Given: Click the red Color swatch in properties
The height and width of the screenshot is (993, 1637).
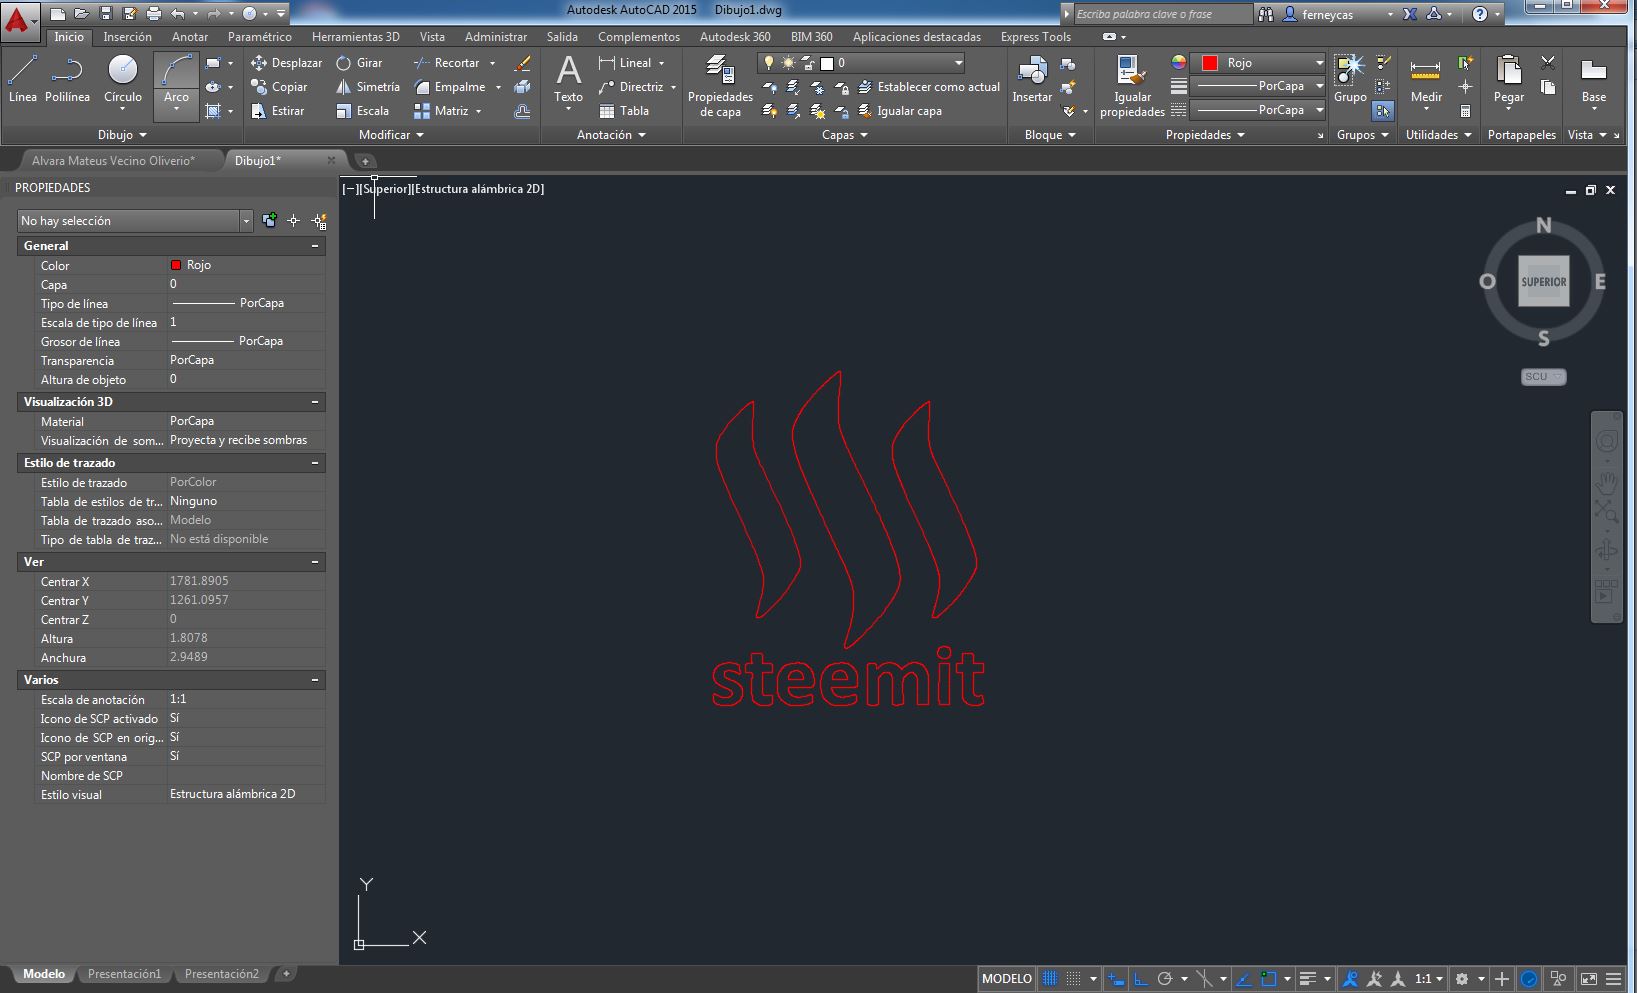Looking at the screenshot, I should coord(176,265).
